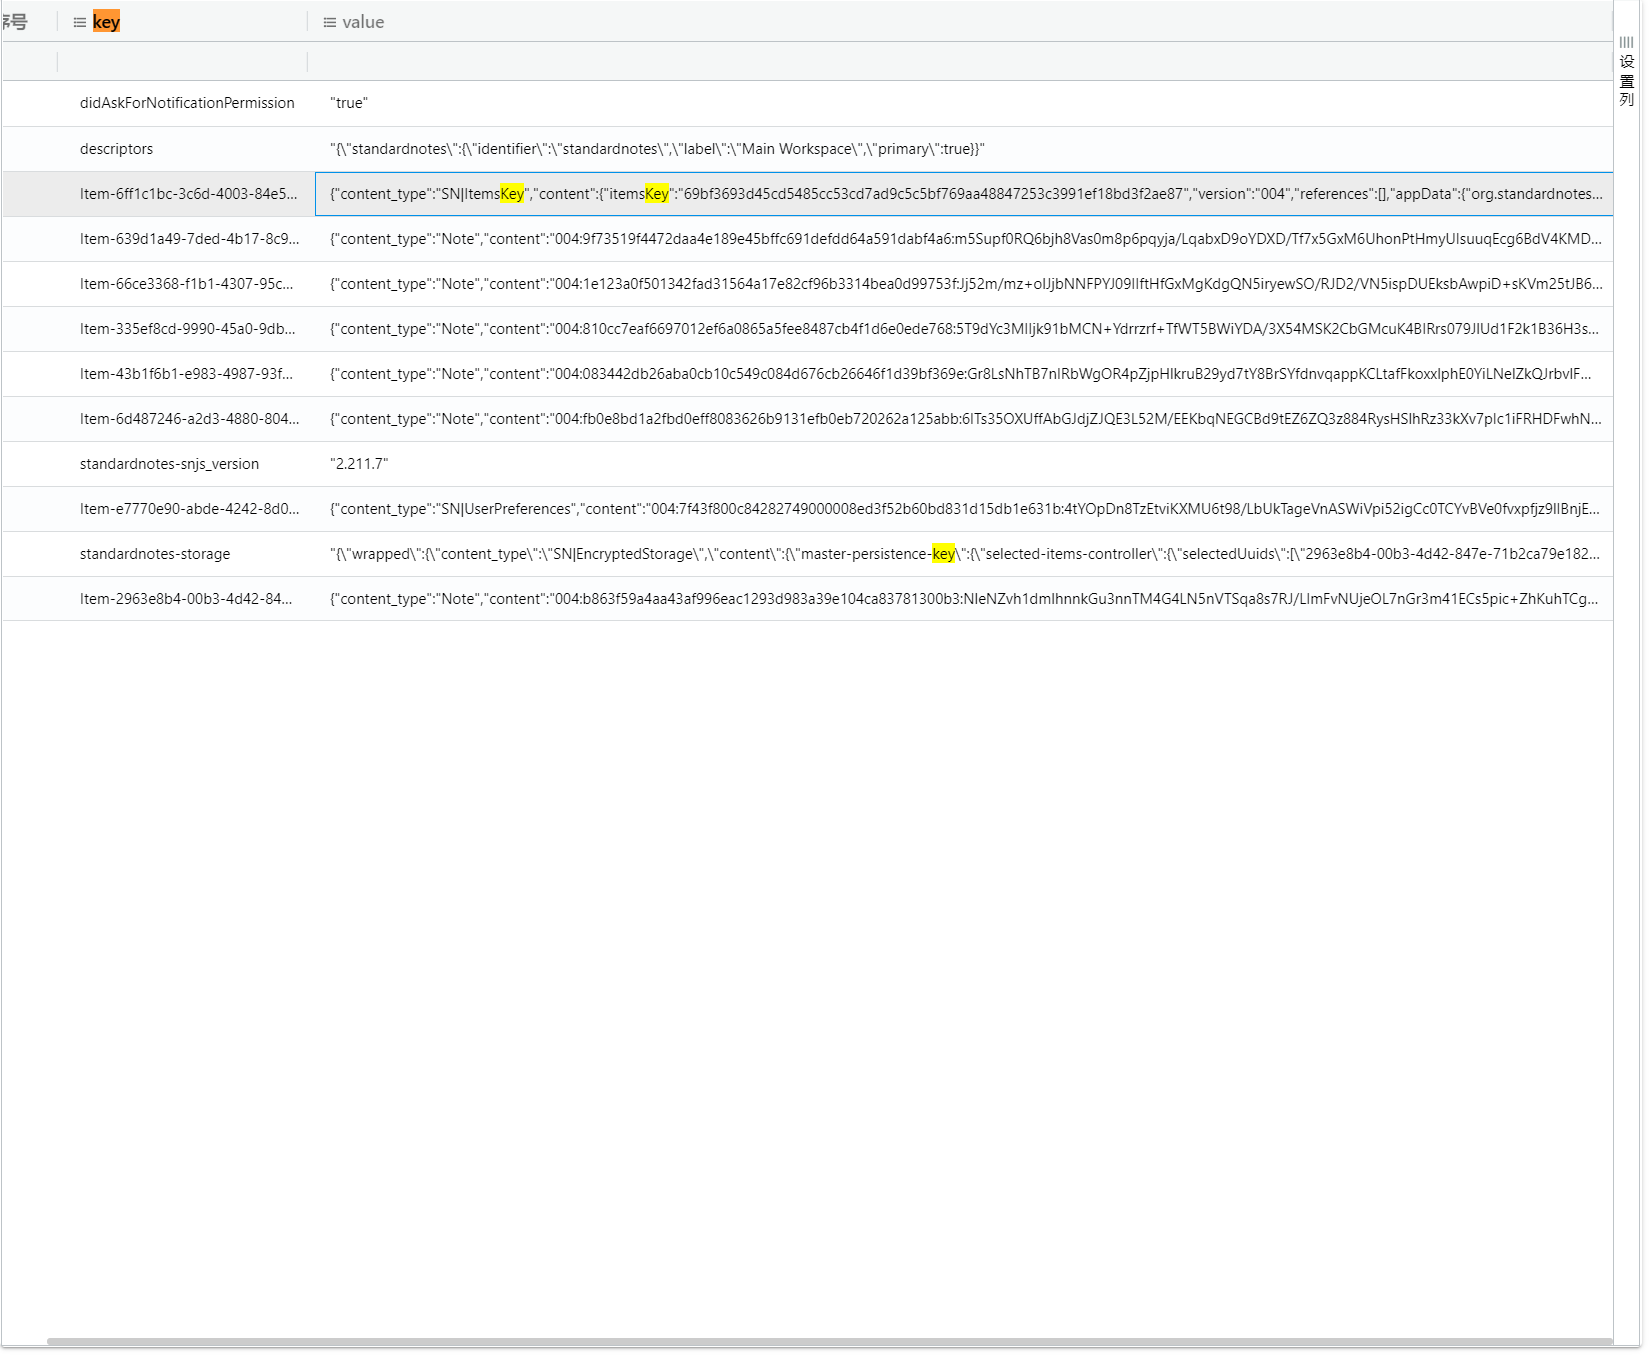Open the 设置列 column settings panel
Screen dimensions: 1652x1356
1627,72
